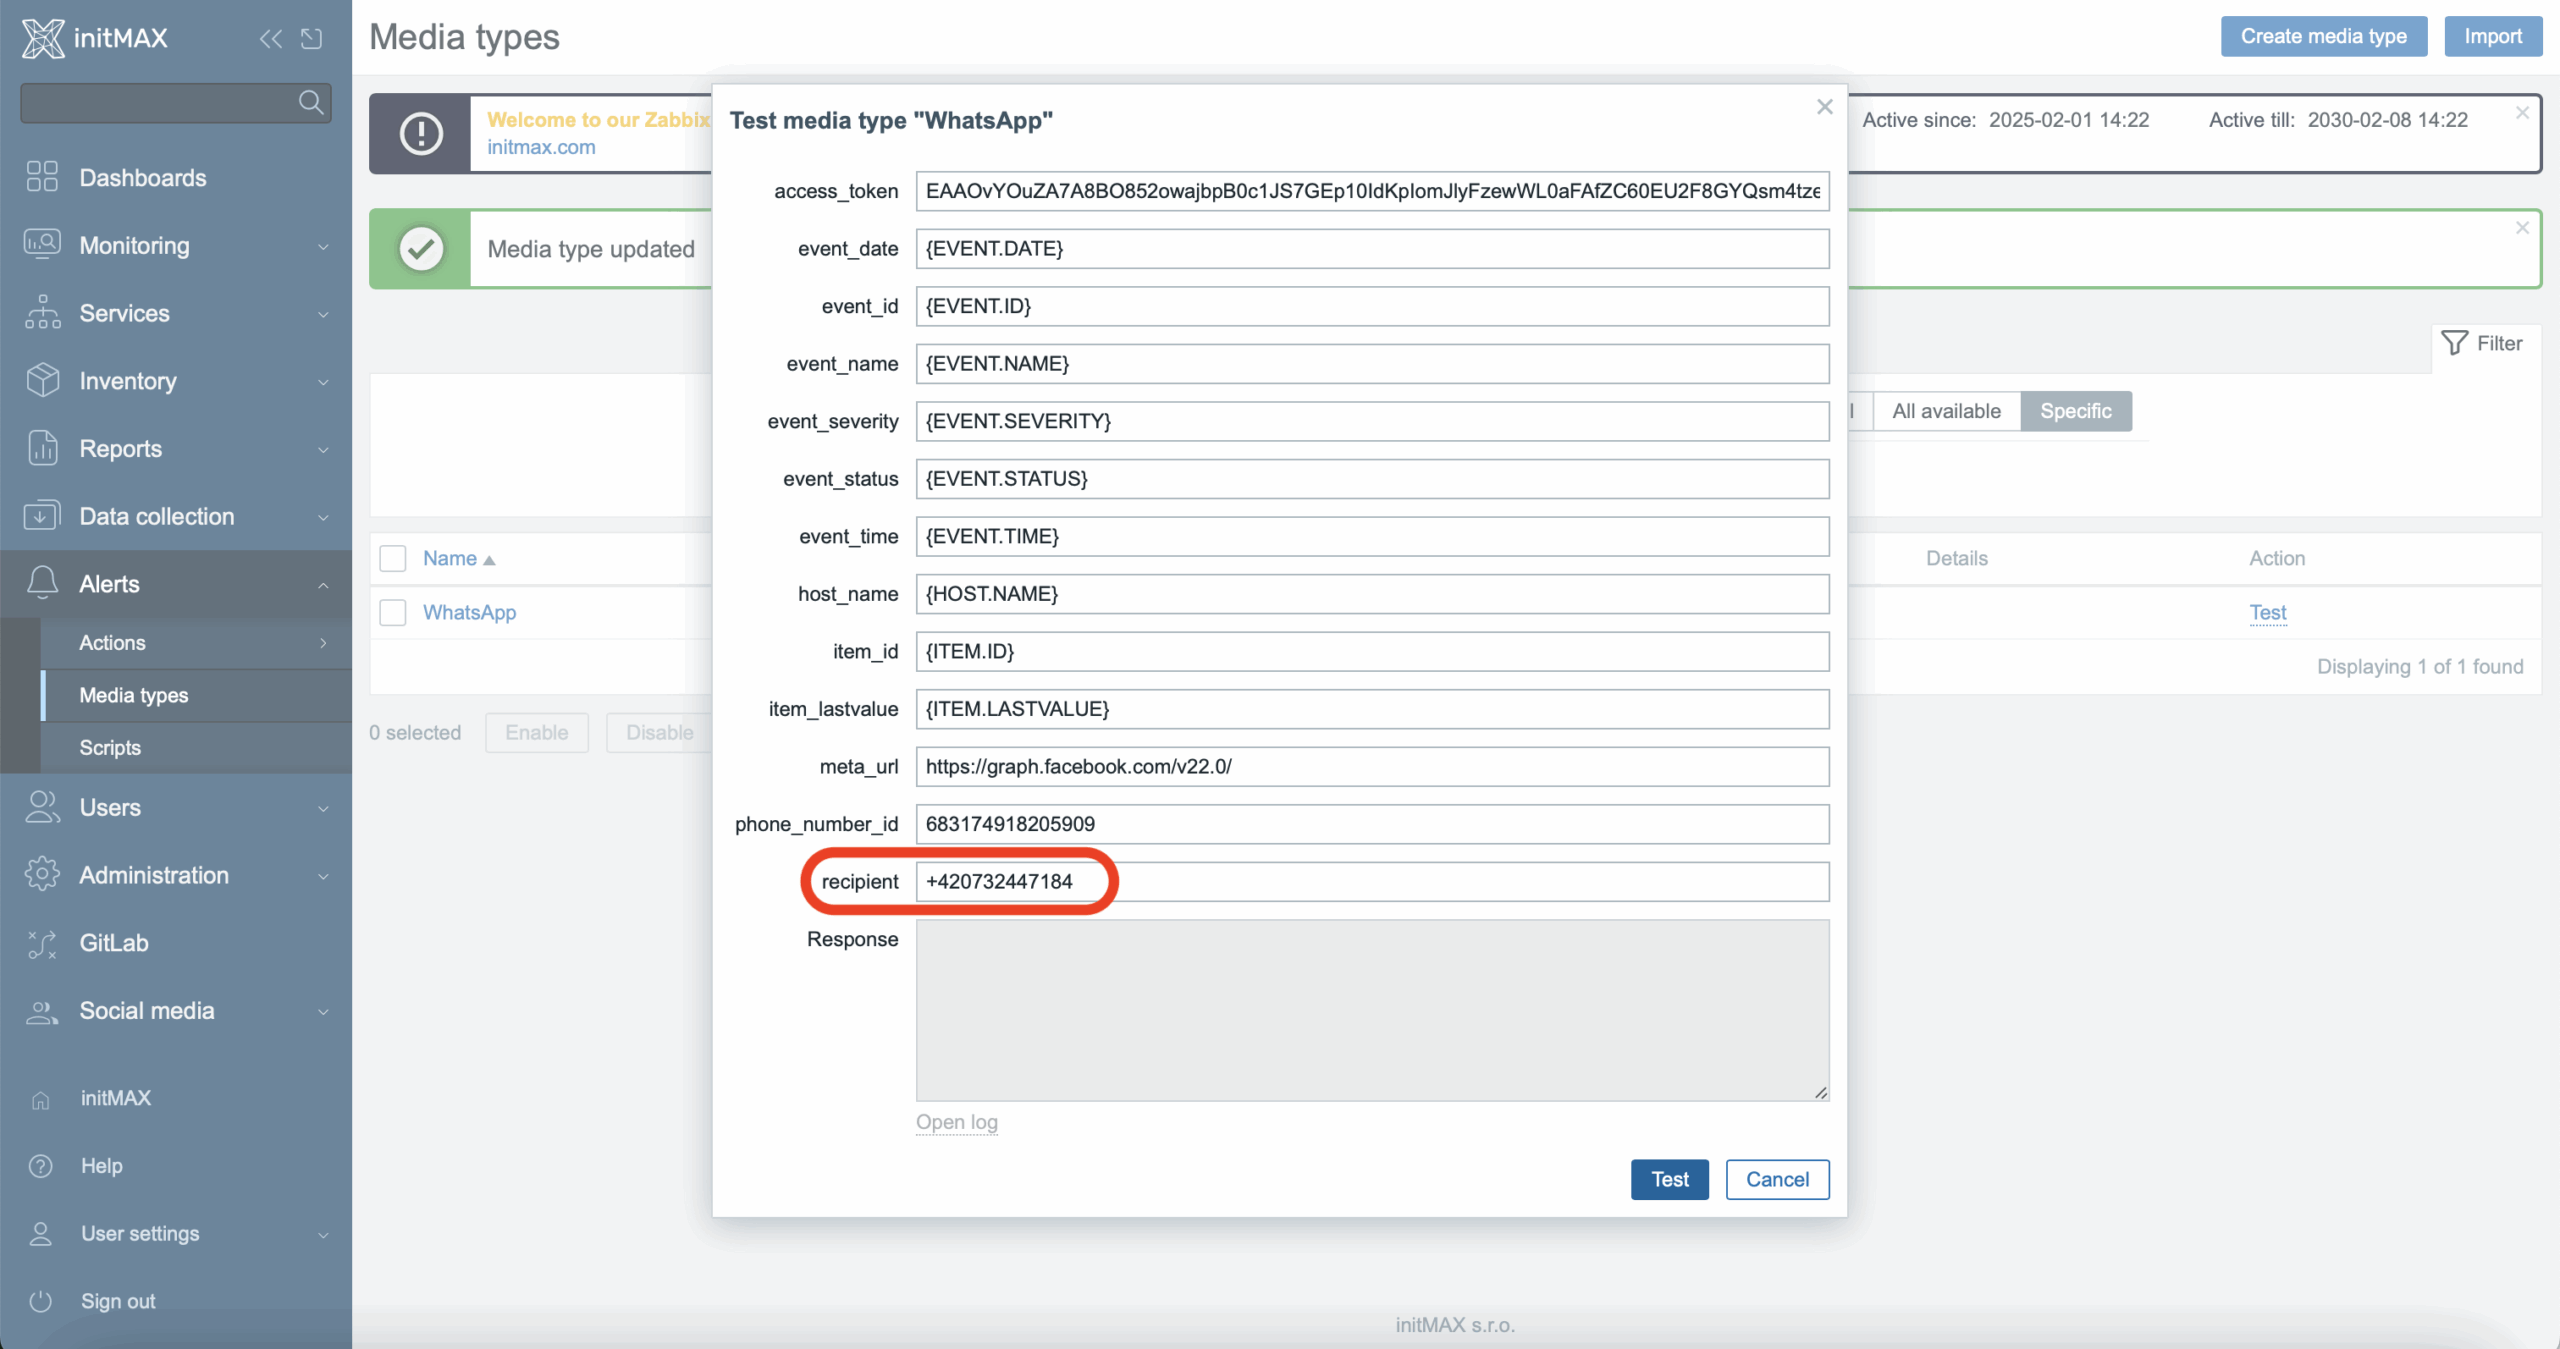
Task: Click the phone_number_id input field
Action: click(x=1372, y=824)
